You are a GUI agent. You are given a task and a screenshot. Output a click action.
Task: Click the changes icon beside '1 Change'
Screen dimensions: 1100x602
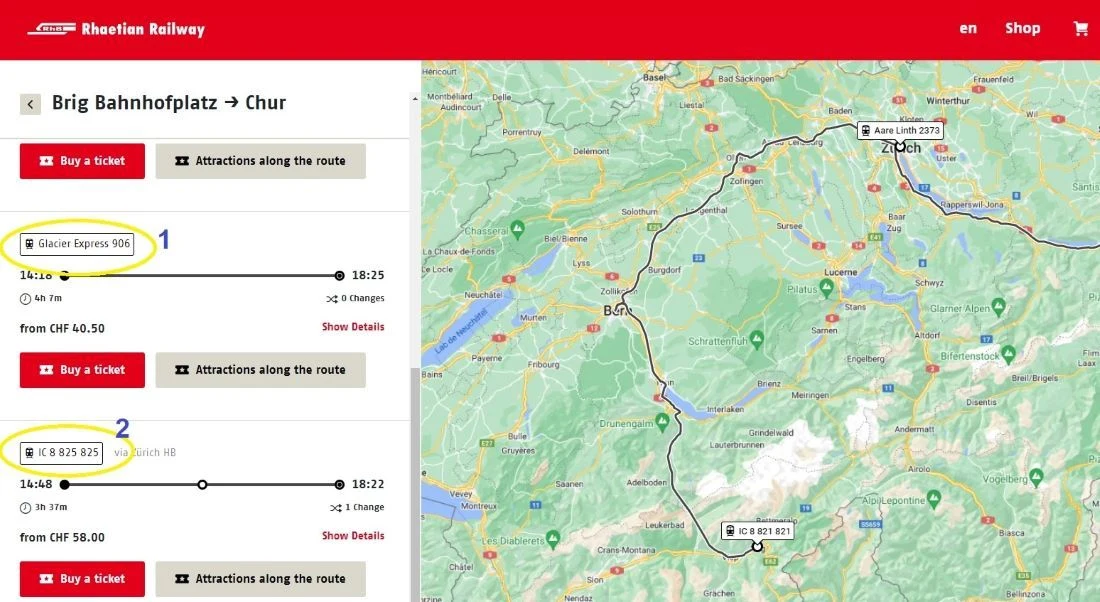pyautogui.click(x=336, y=508)
